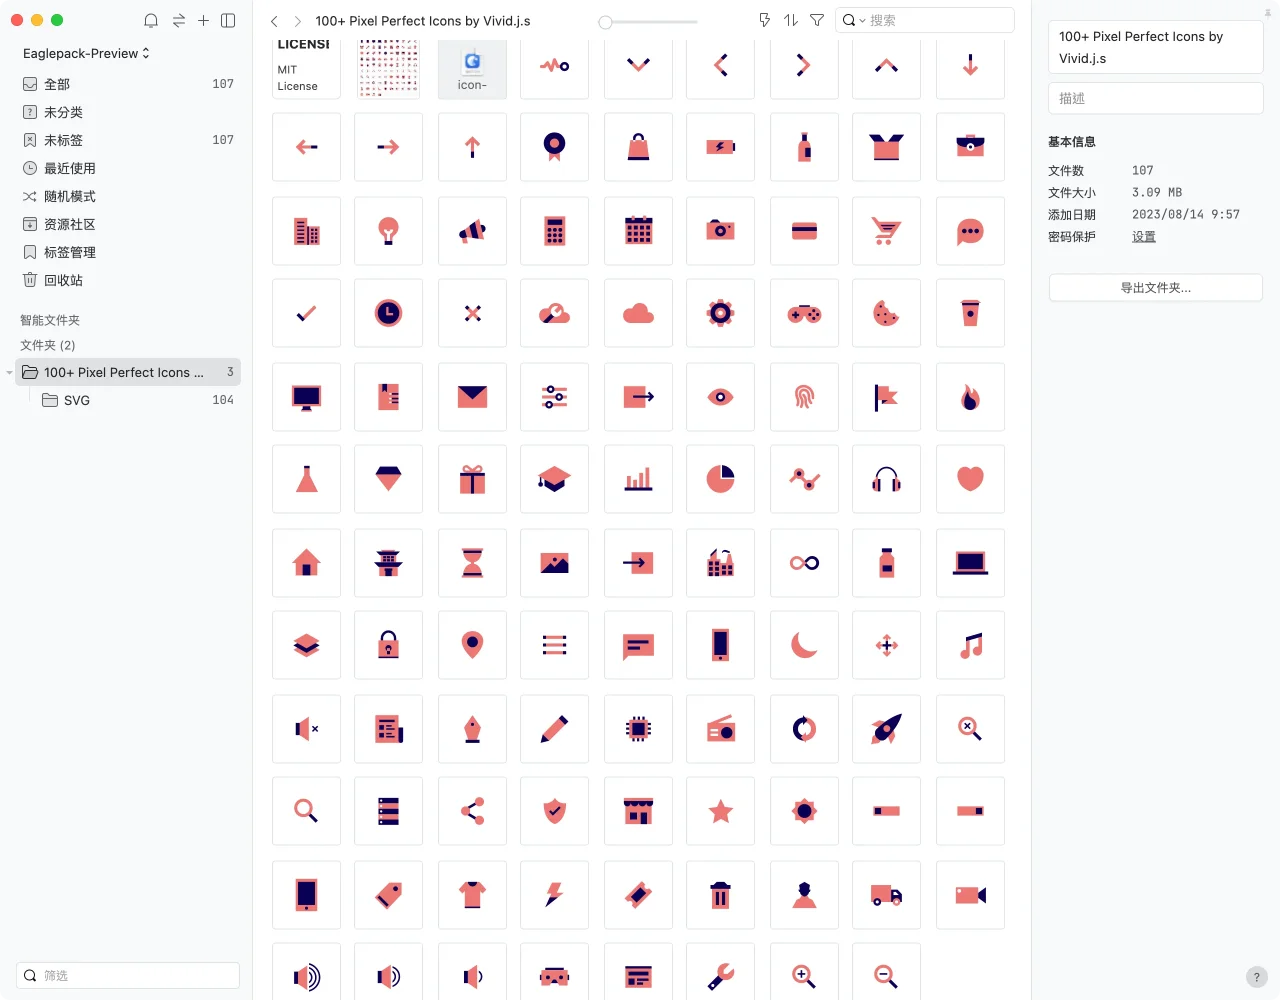
Task: Collapse the 100+ Pixel Perfect Icons folder
Action: pyautogui.click(x=10, y=373)
